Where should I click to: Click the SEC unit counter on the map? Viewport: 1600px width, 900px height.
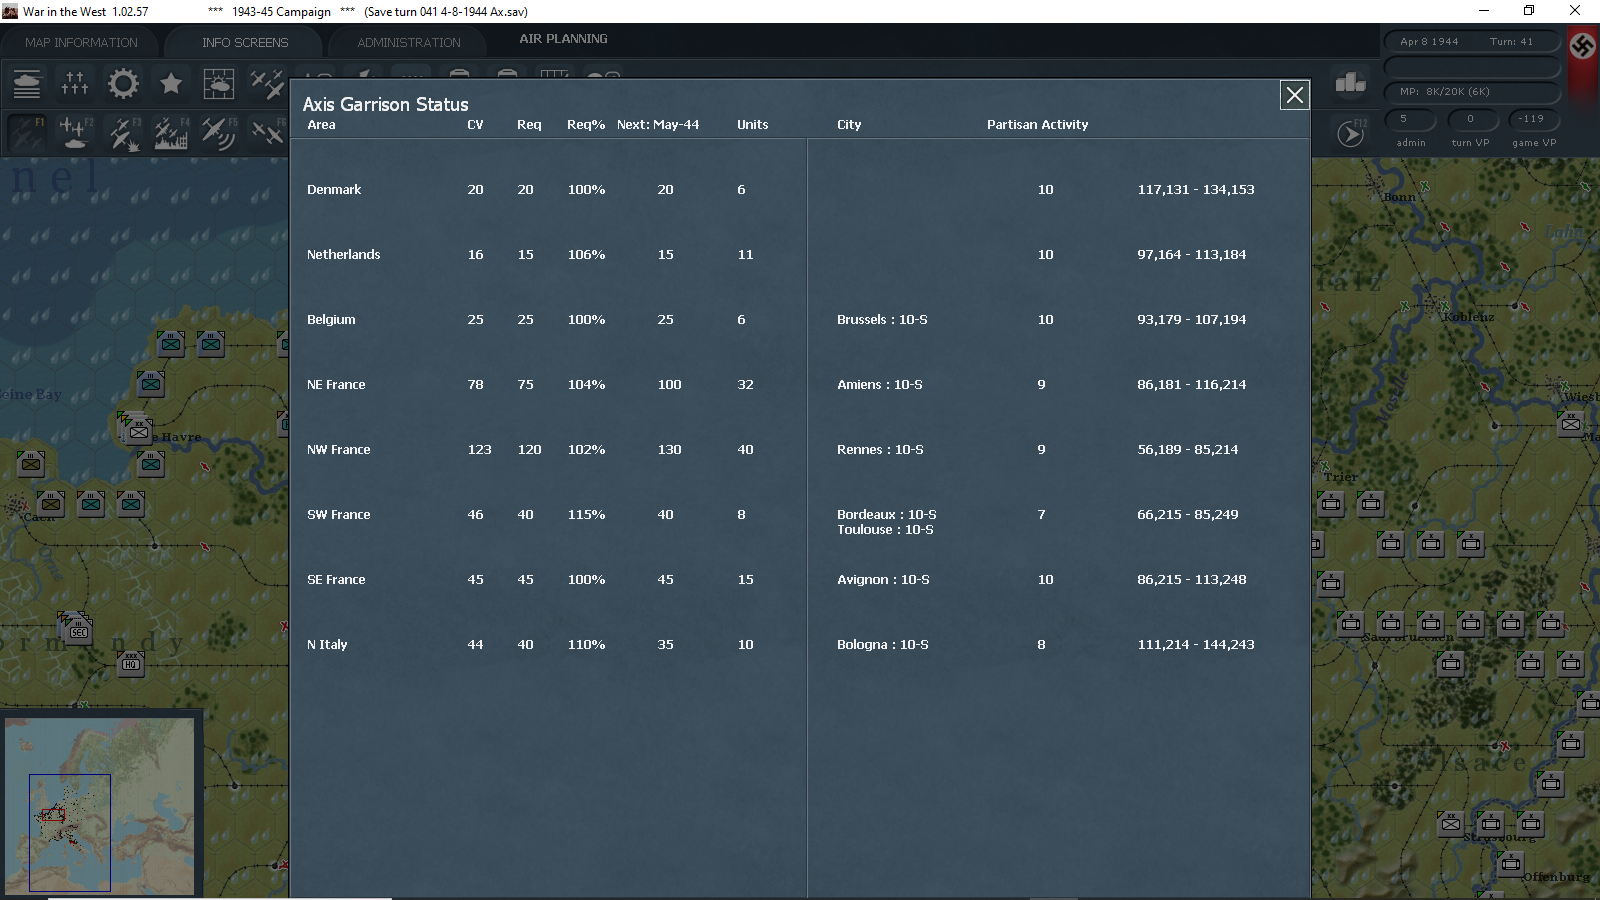tap(79, 631)
